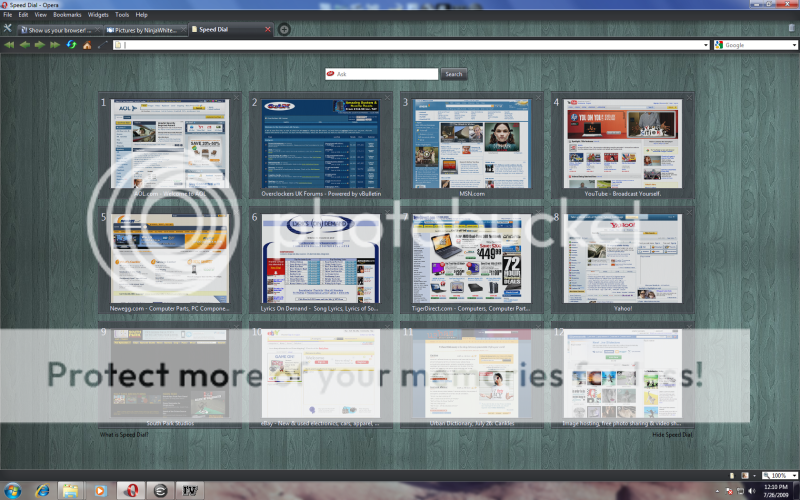The height and width of the screenshot is (500, 800).
Task: Open the Google search engine dropdown
Action: point(792,45)
